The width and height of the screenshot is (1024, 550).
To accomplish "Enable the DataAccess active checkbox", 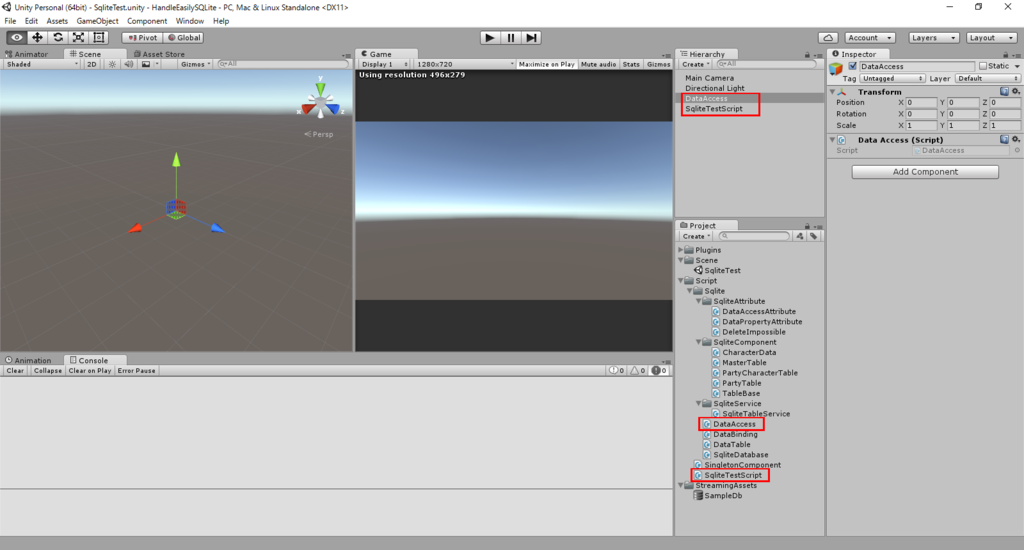I will 852,66.
